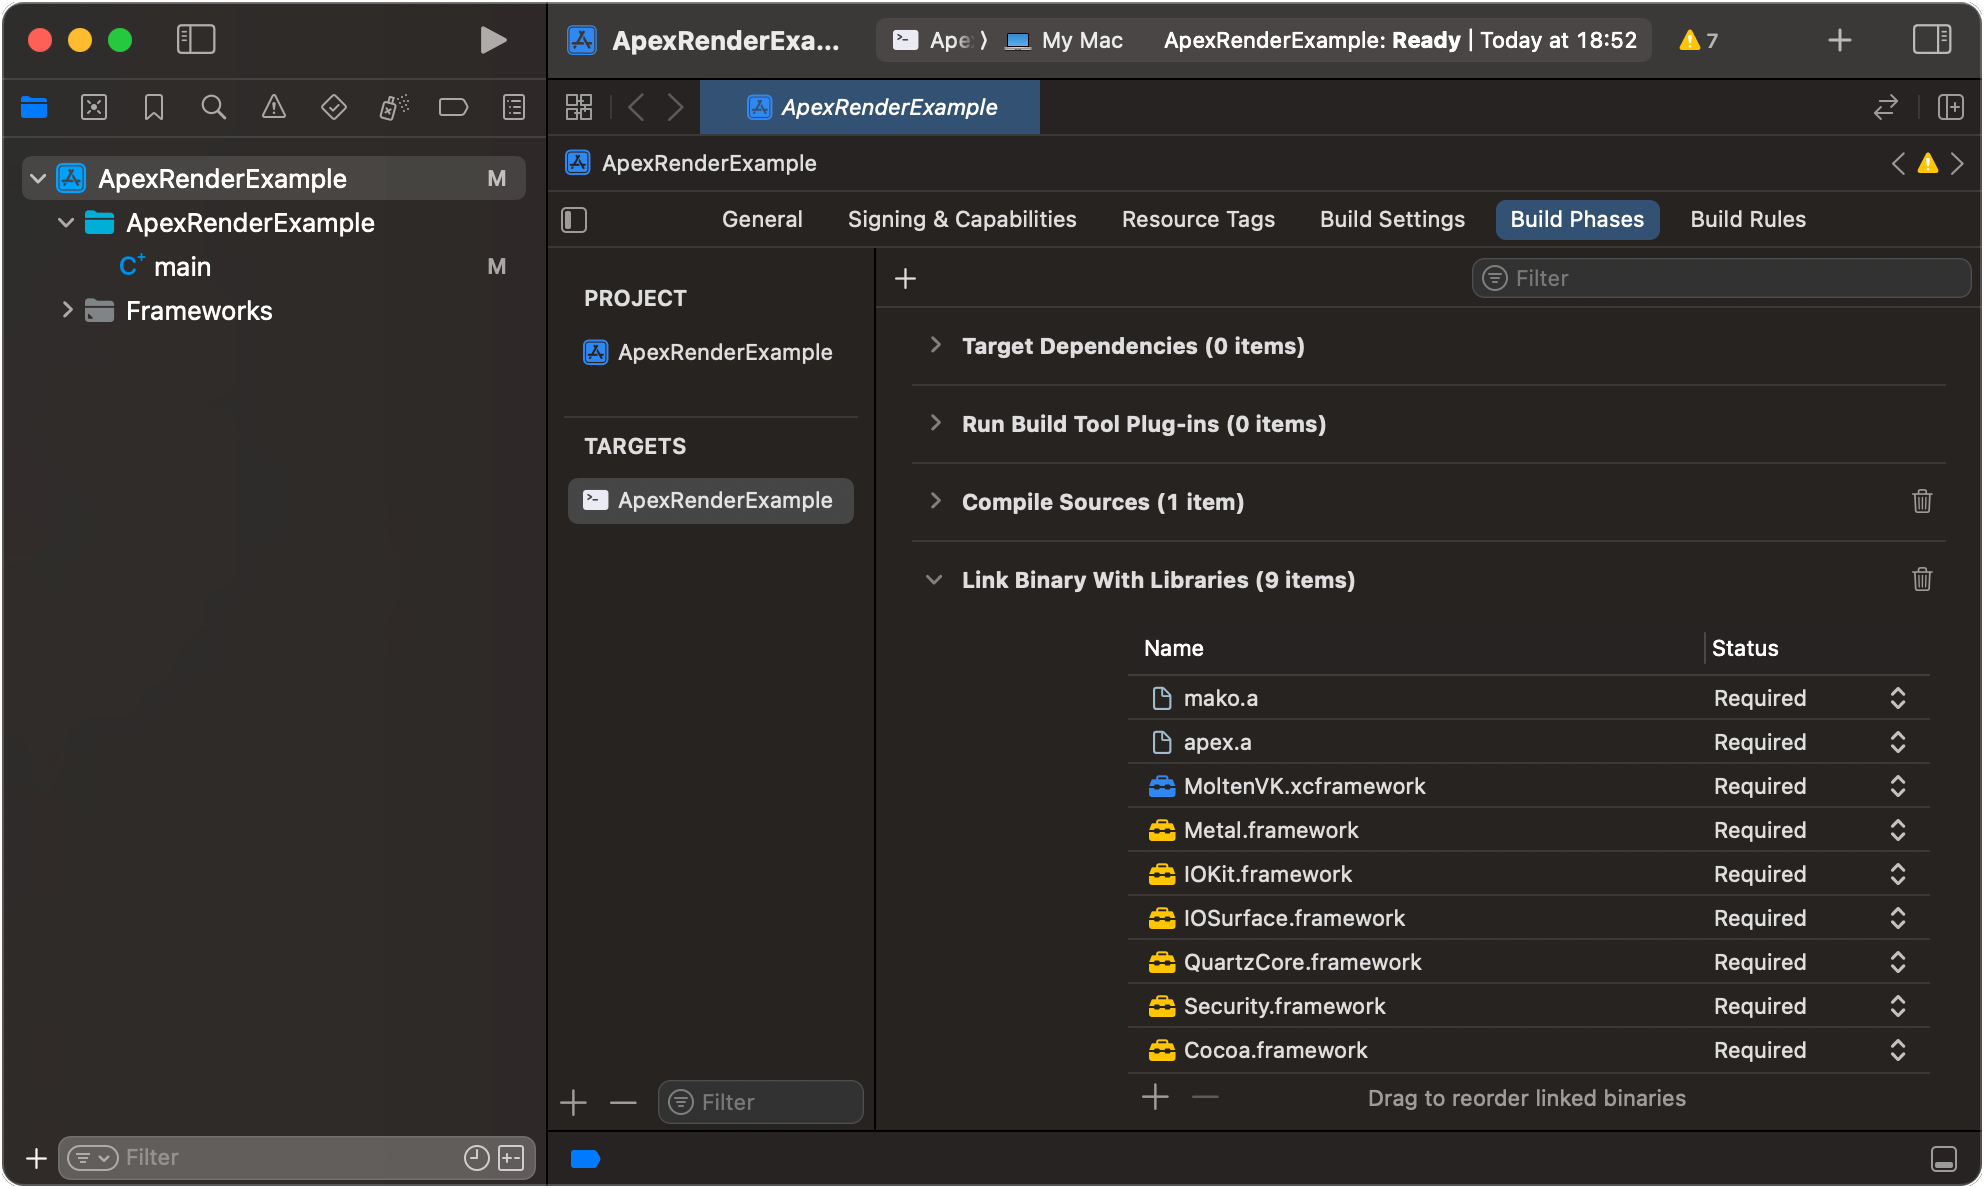Open the source control navigator icon
The height and width of the screenshot is (1188, 1984).
pyautogui.click(x=94, y=107)
